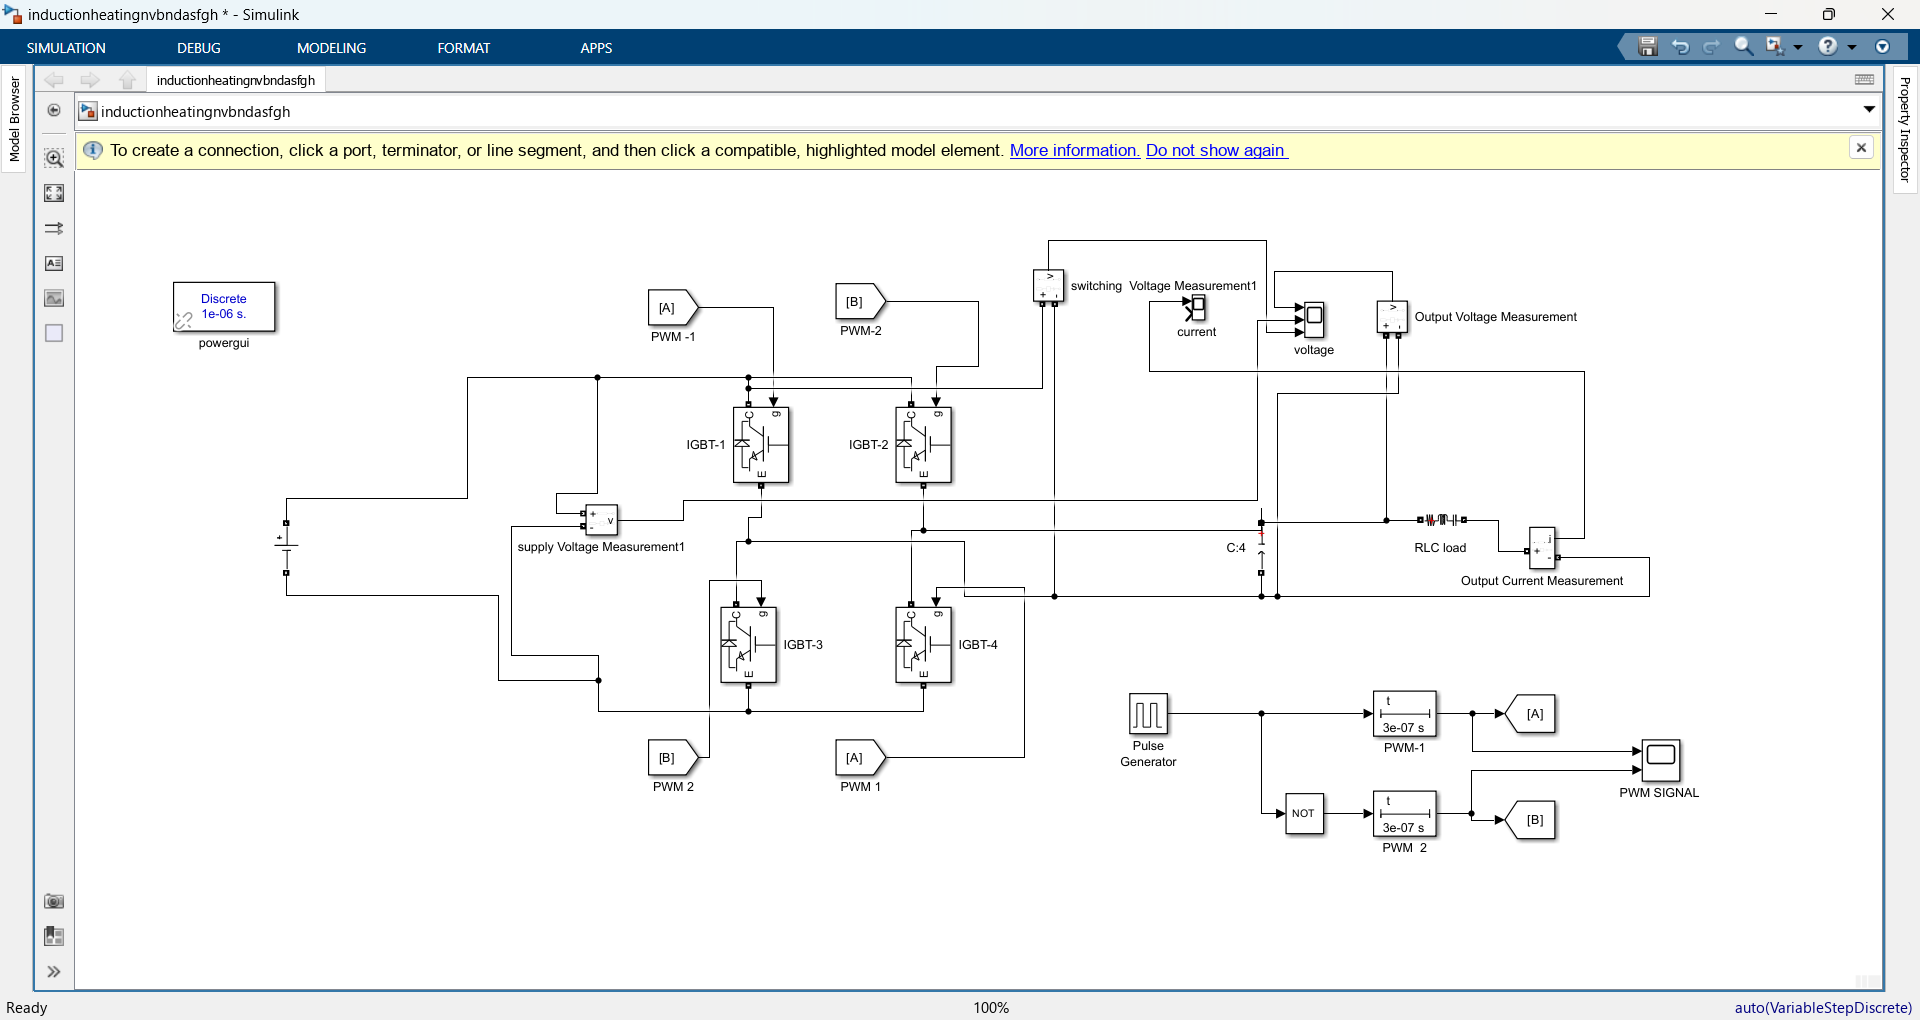Screen dimensions: 1920x1020
Task: Select the IGBT-1 block
Action: click(x=761, y=445)
